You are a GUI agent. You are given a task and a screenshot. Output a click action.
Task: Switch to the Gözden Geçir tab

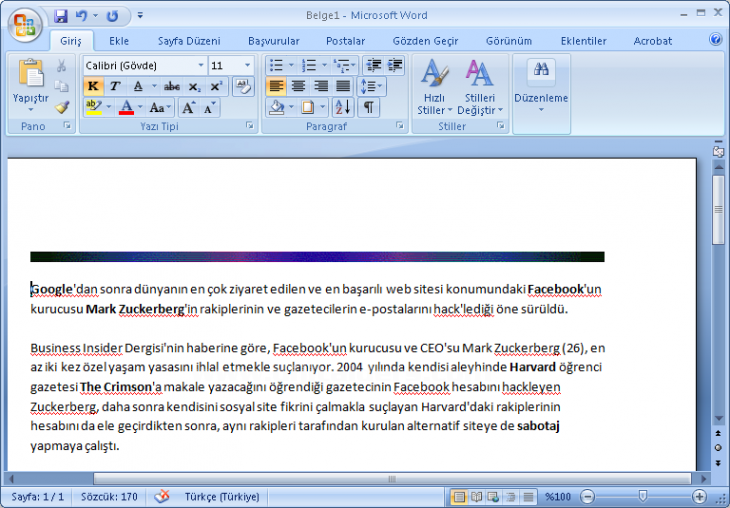426,41
